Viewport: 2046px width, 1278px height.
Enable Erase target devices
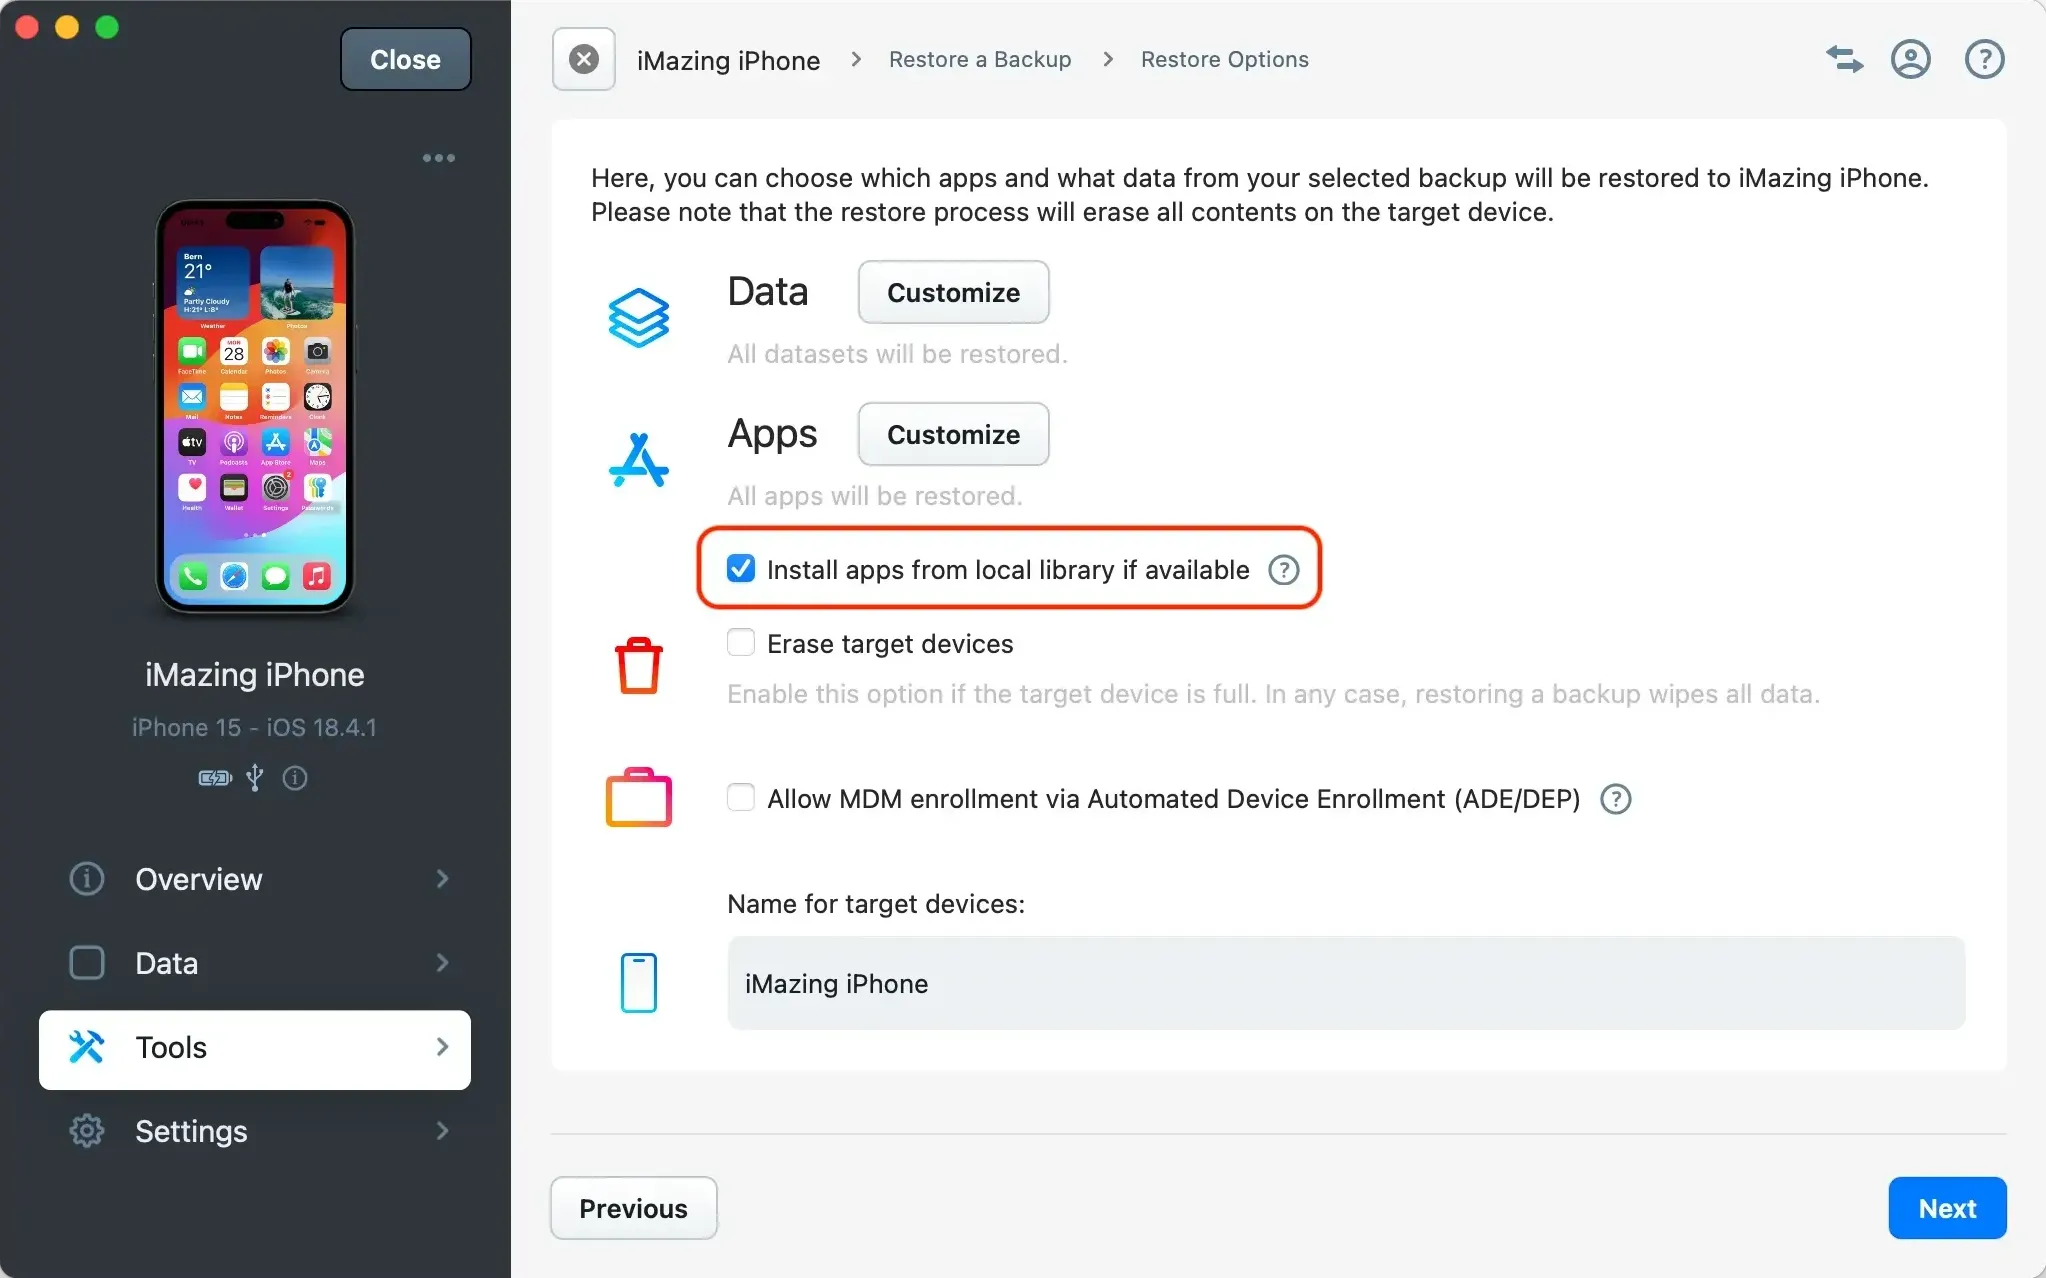(x=739, y=643)
